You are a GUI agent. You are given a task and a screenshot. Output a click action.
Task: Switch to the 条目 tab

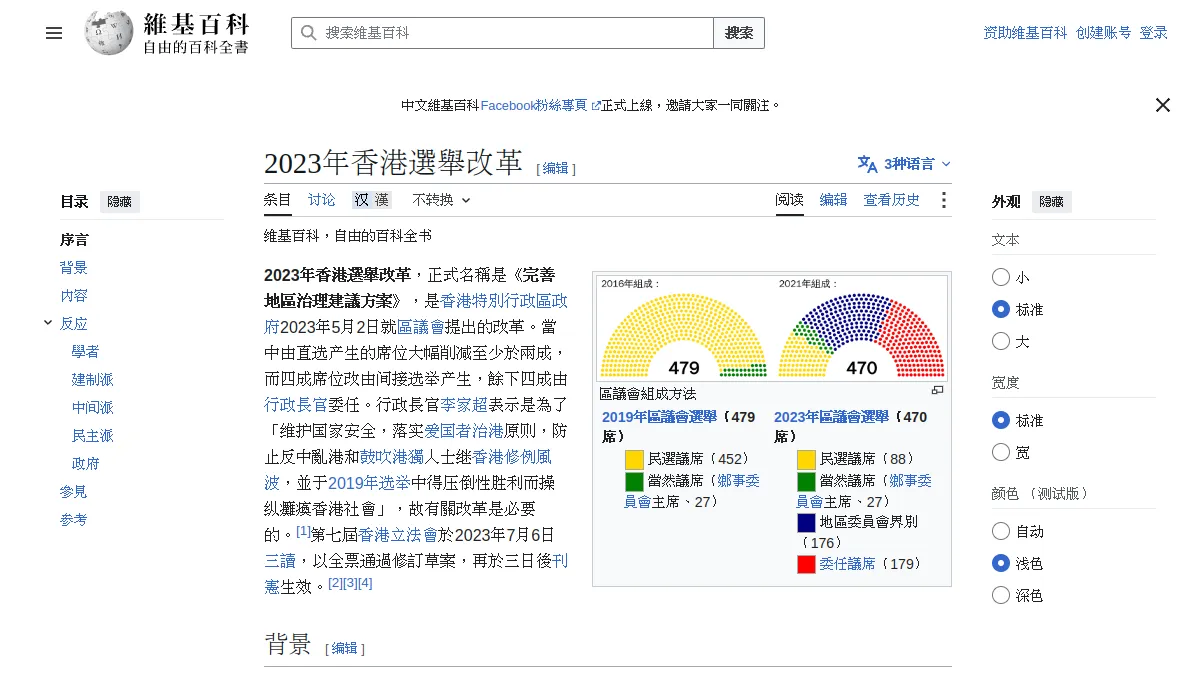tap(278, 200)
